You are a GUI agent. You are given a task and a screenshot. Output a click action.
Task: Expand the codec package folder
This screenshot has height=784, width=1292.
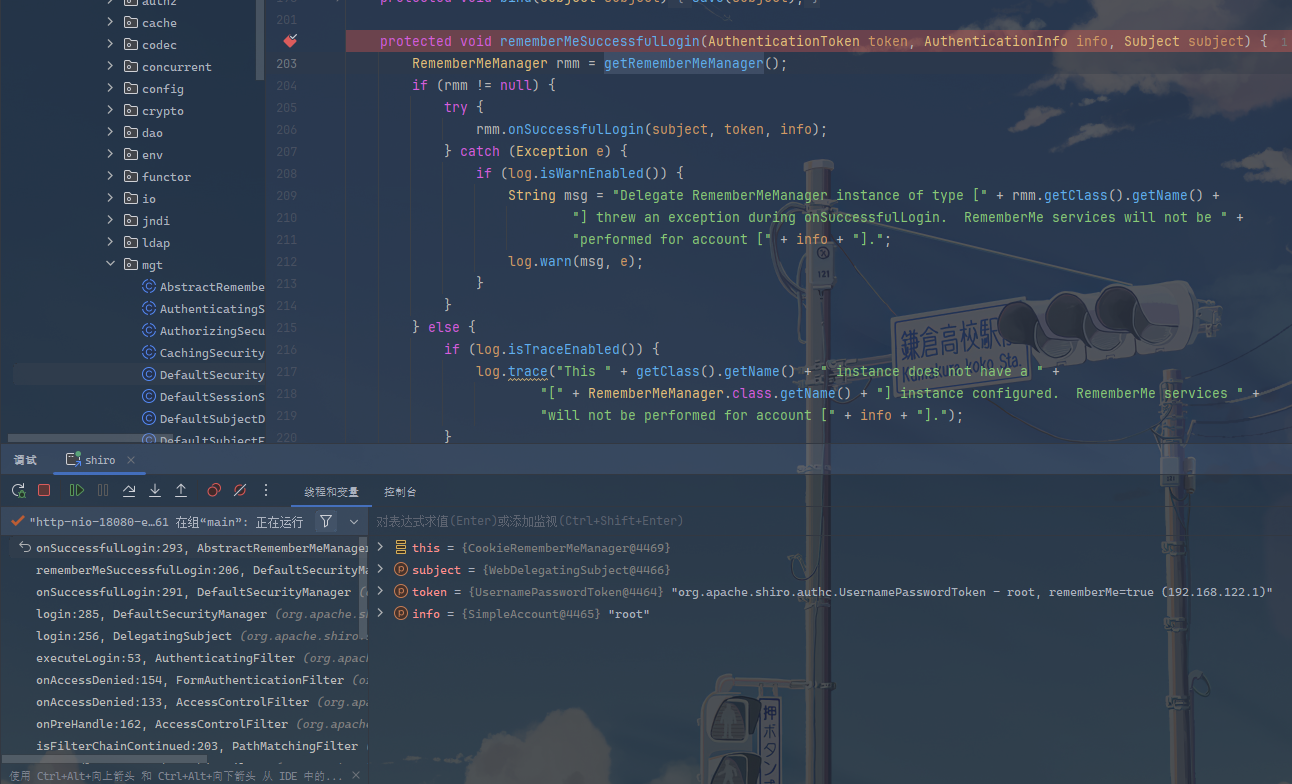pyautogui.click(x=110, y=44)
